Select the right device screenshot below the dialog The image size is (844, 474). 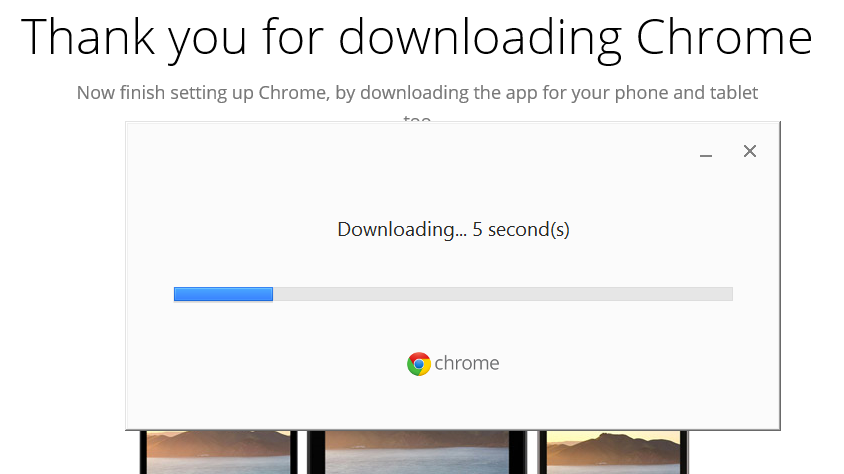[612, 452]
